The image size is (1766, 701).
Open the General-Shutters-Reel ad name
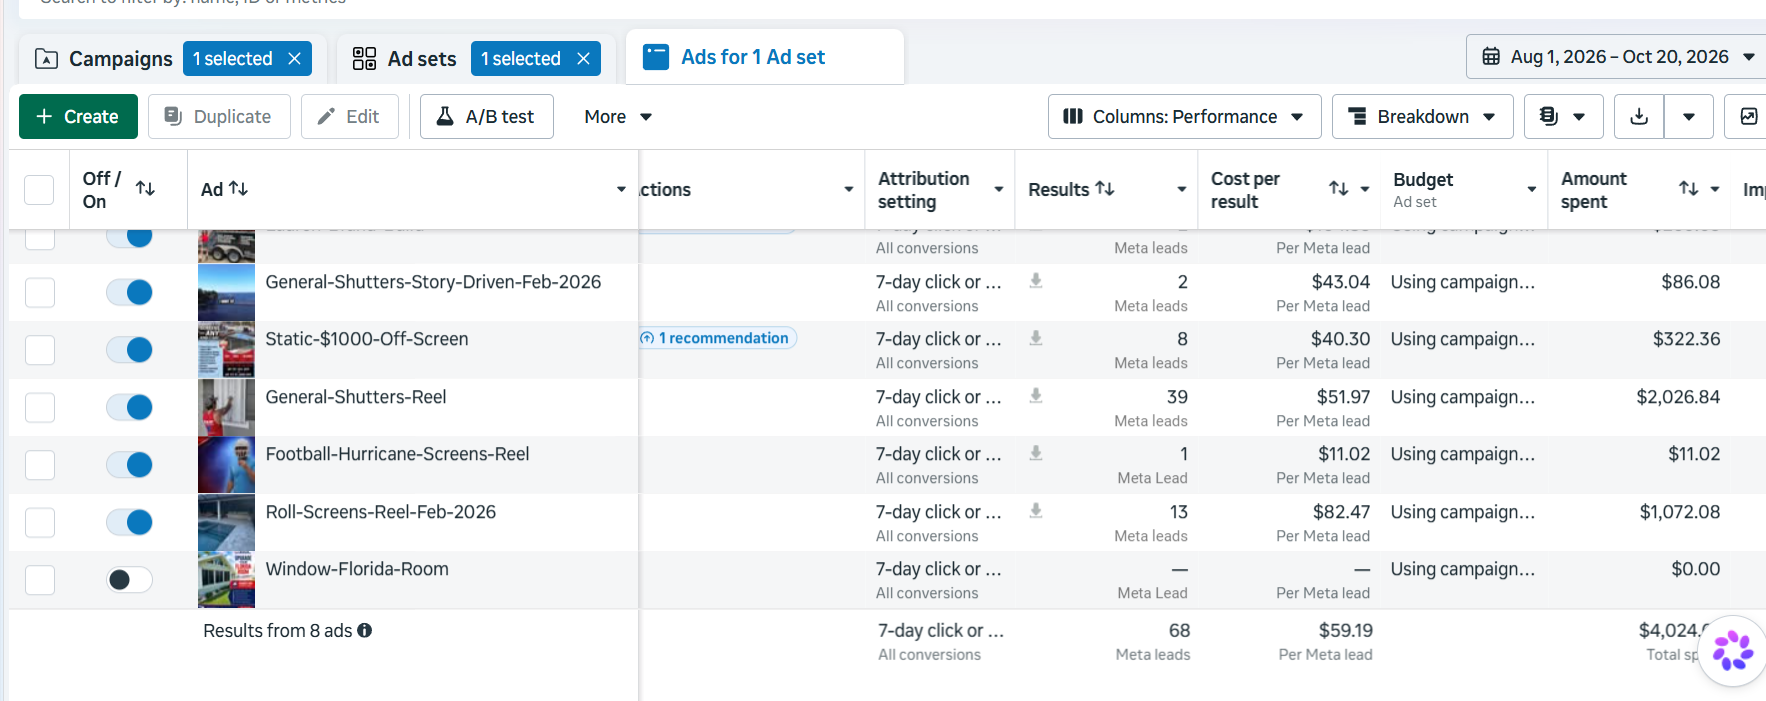(356, 397)
